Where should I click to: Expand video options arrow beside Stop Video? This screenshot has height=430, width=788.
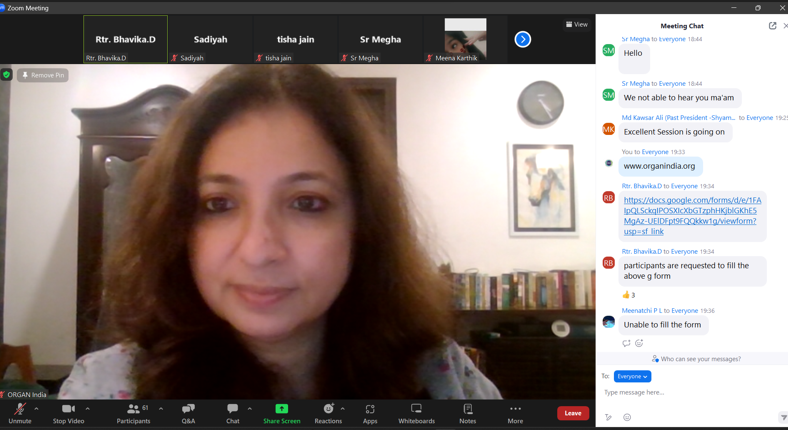coord(88,408)
